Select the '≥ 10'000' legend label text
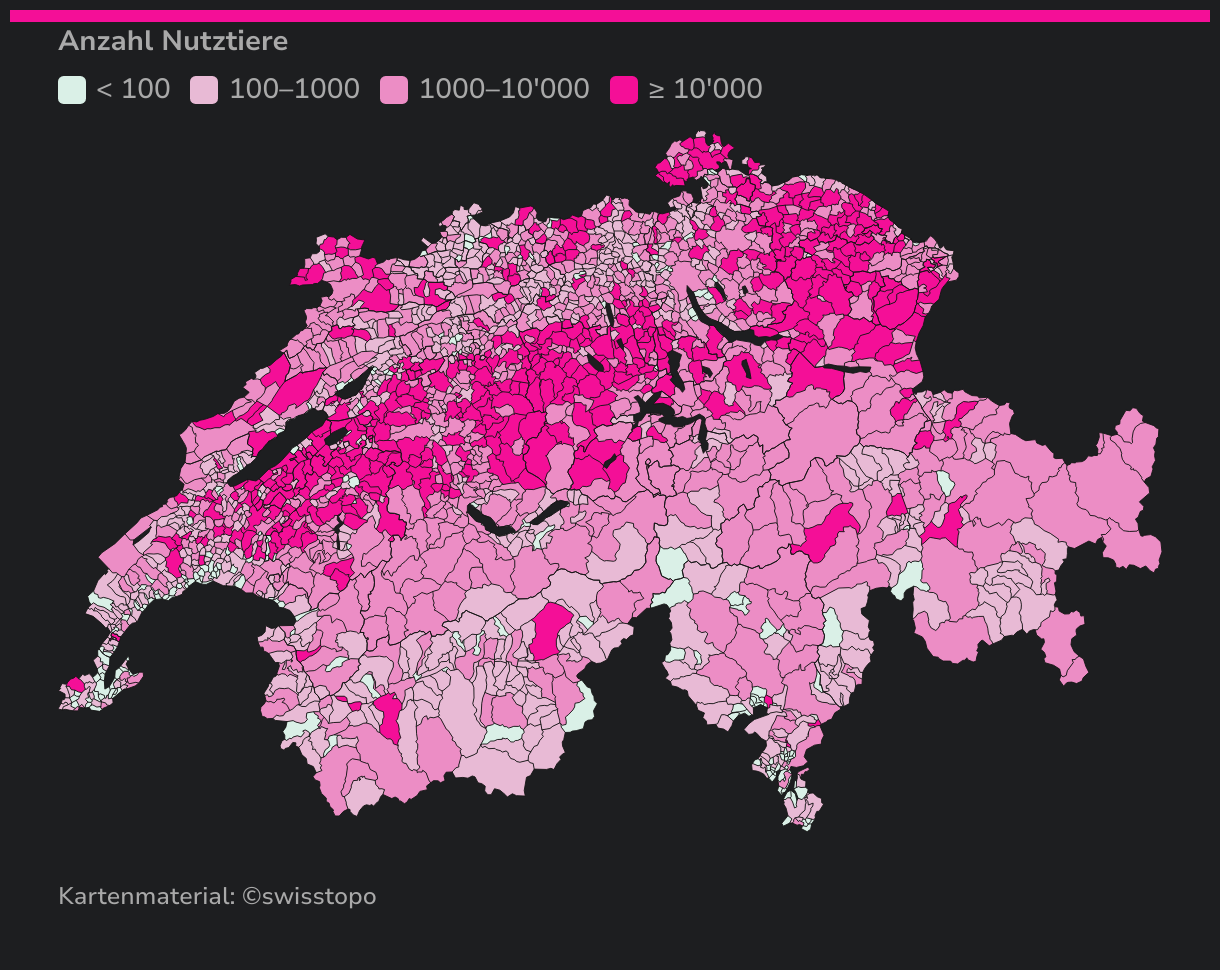 [x=706, y=89]
